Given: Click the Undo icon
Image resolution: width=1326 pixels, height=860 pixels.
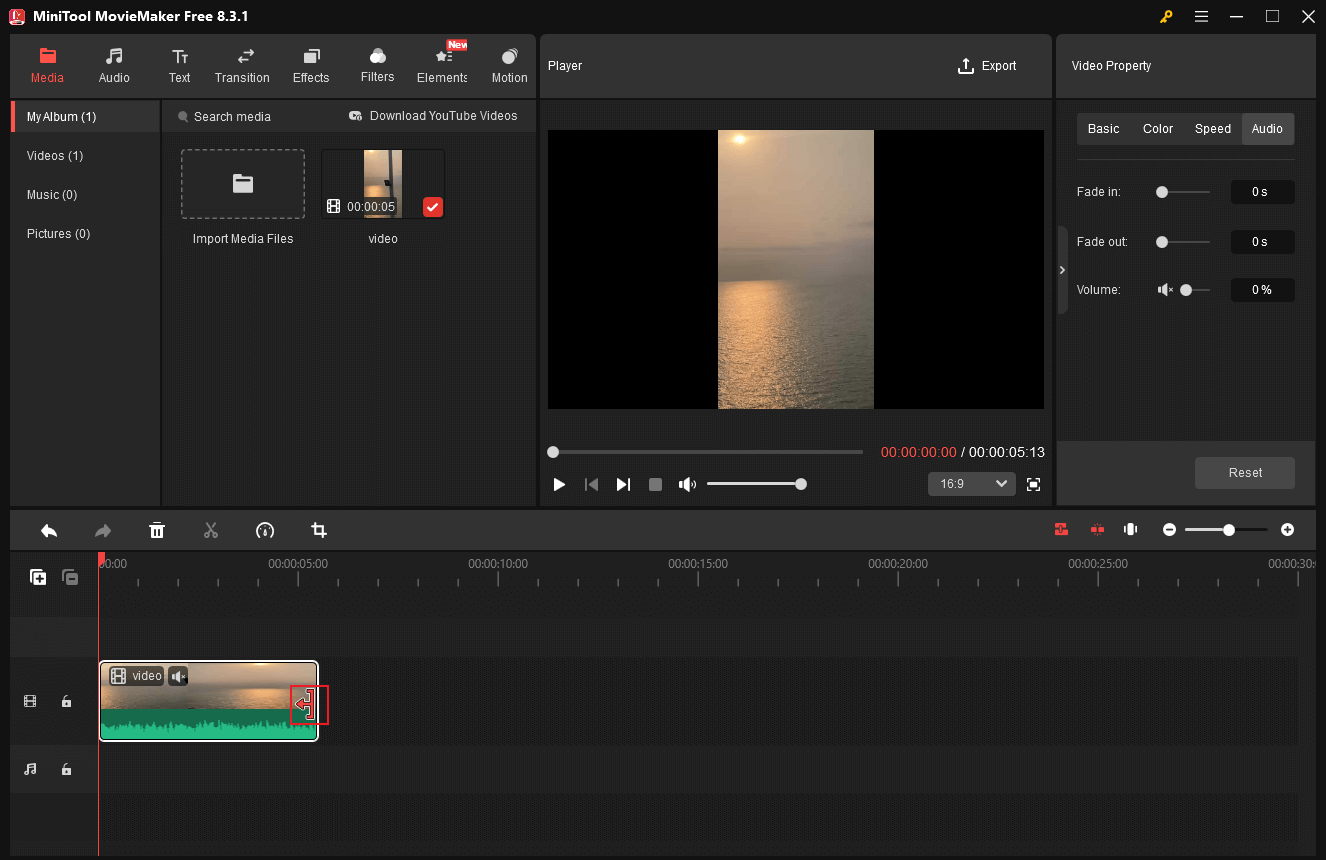Looking at the screenshot, I should 49,530.
